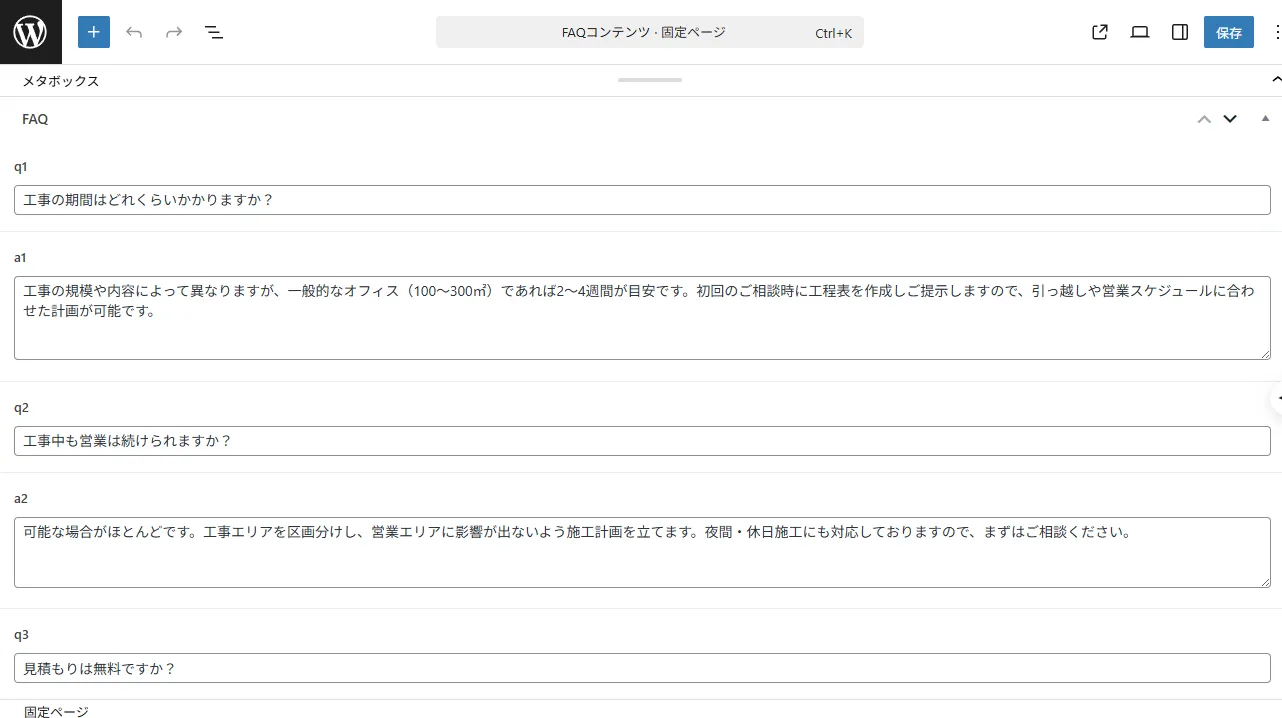Image resolution: width=1282 pixels, height=718 pixels.
Task: Click 固定ページ breadcrumb at the bottom
Action: click(x=56, y=711)
